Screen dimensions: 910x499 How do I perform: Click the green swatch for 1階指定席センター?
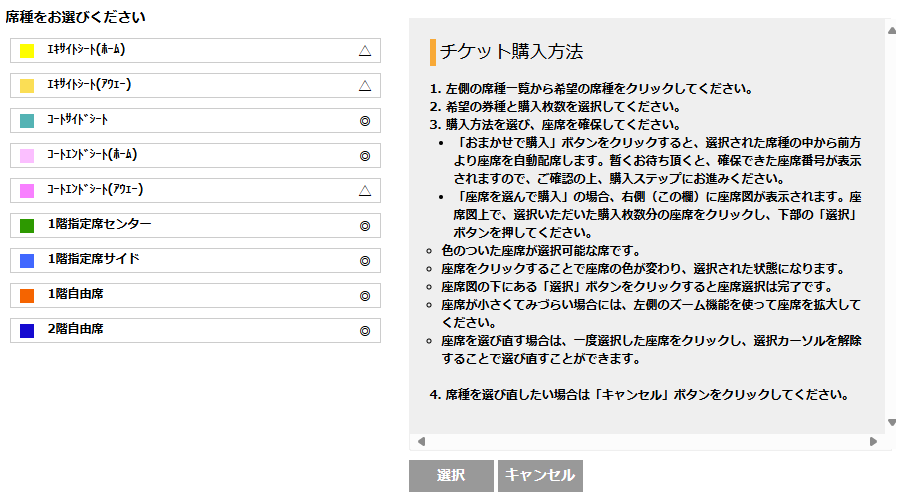27,226
